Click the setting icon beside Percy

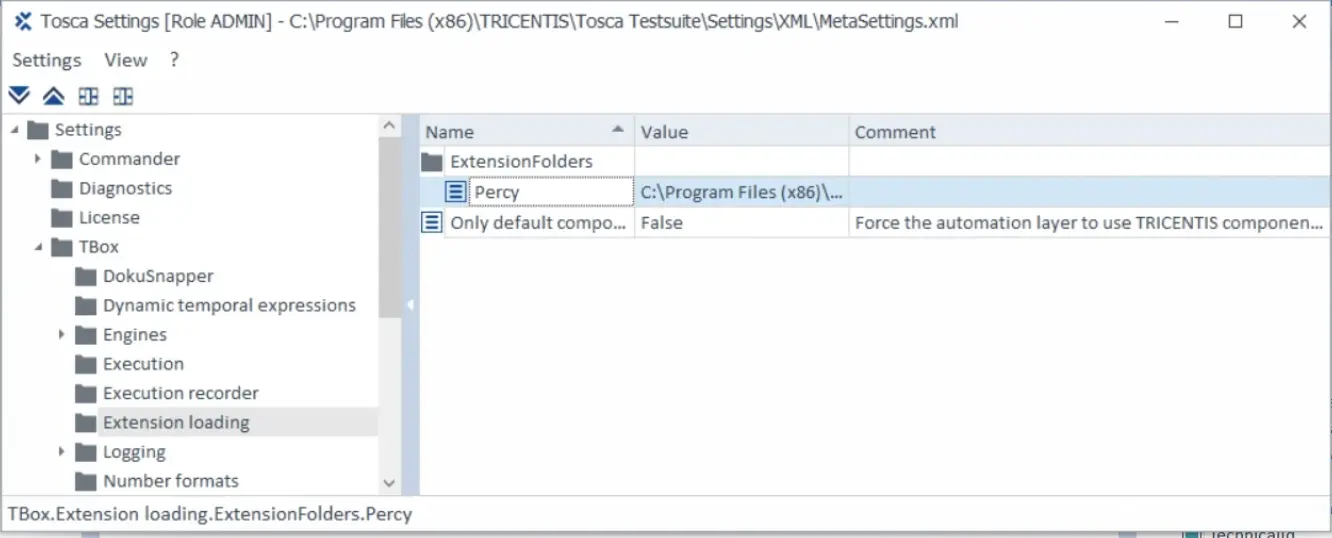[x=456, y=192]
